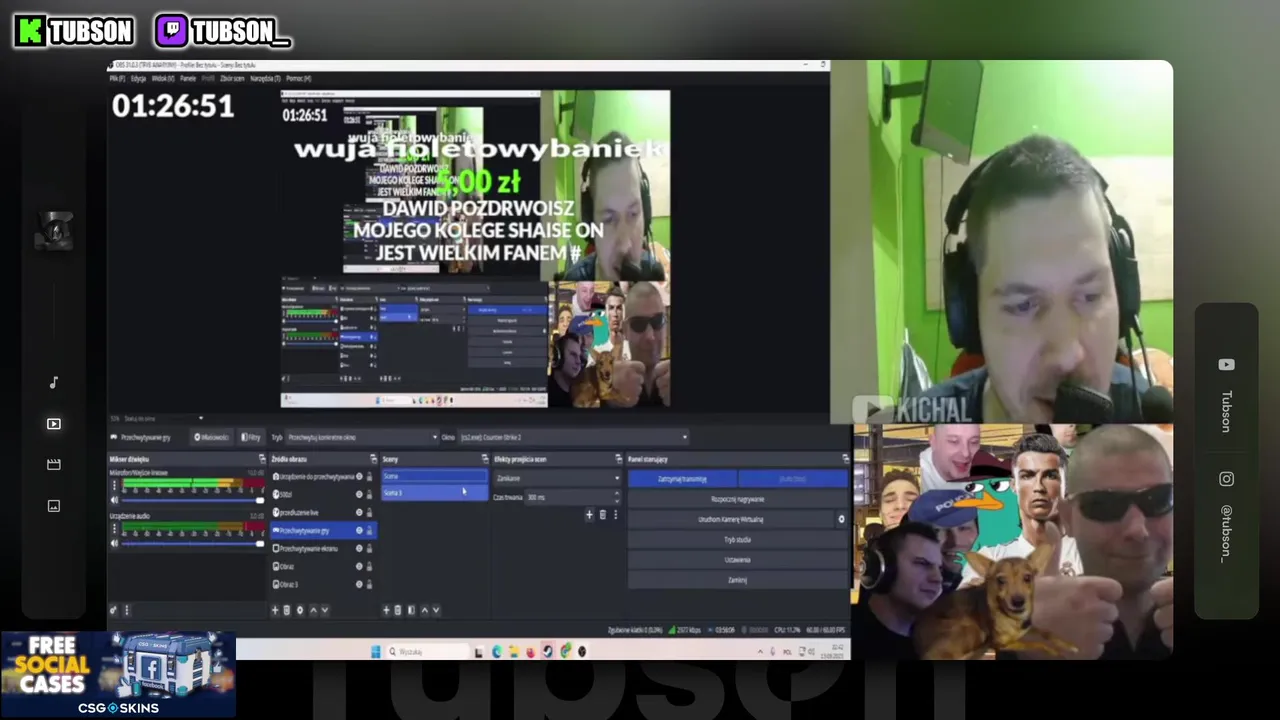The image size is (1280, 720).
Task: Add a new source in Źródła obrazu
Action: point(275,610)
